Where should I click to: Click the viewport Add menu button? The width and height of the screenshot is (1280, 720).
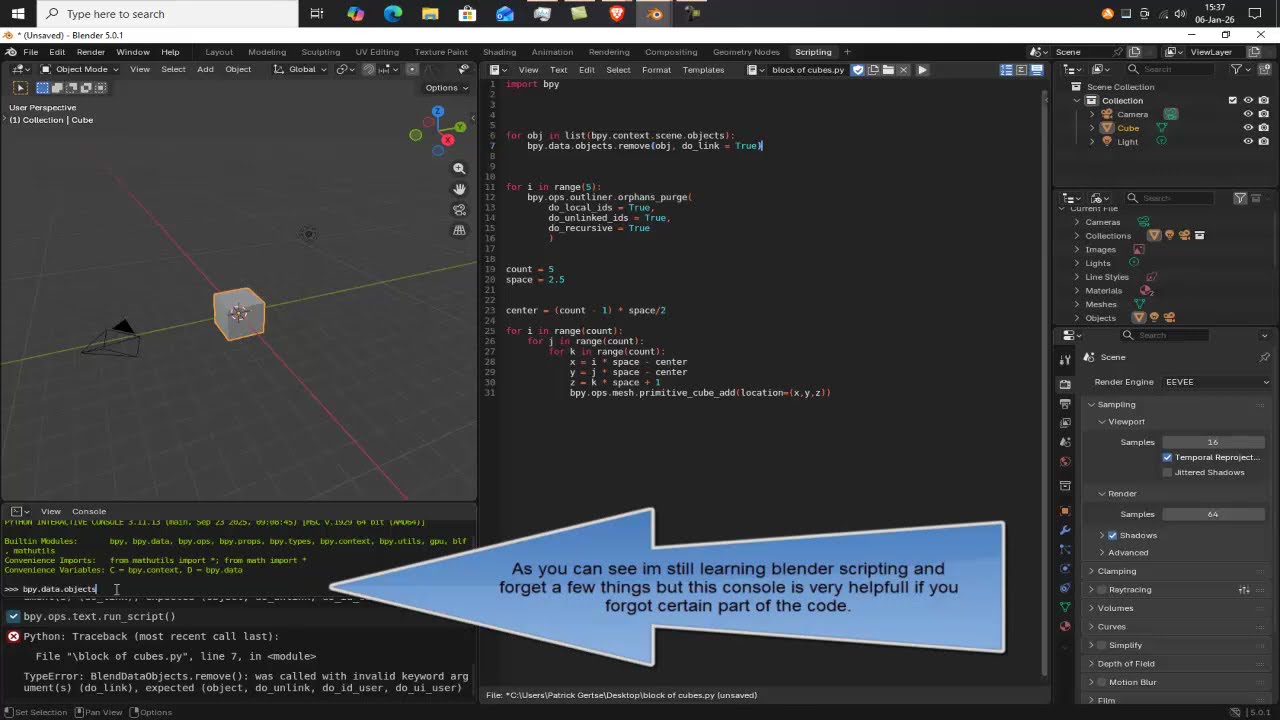tap(205, 69)
